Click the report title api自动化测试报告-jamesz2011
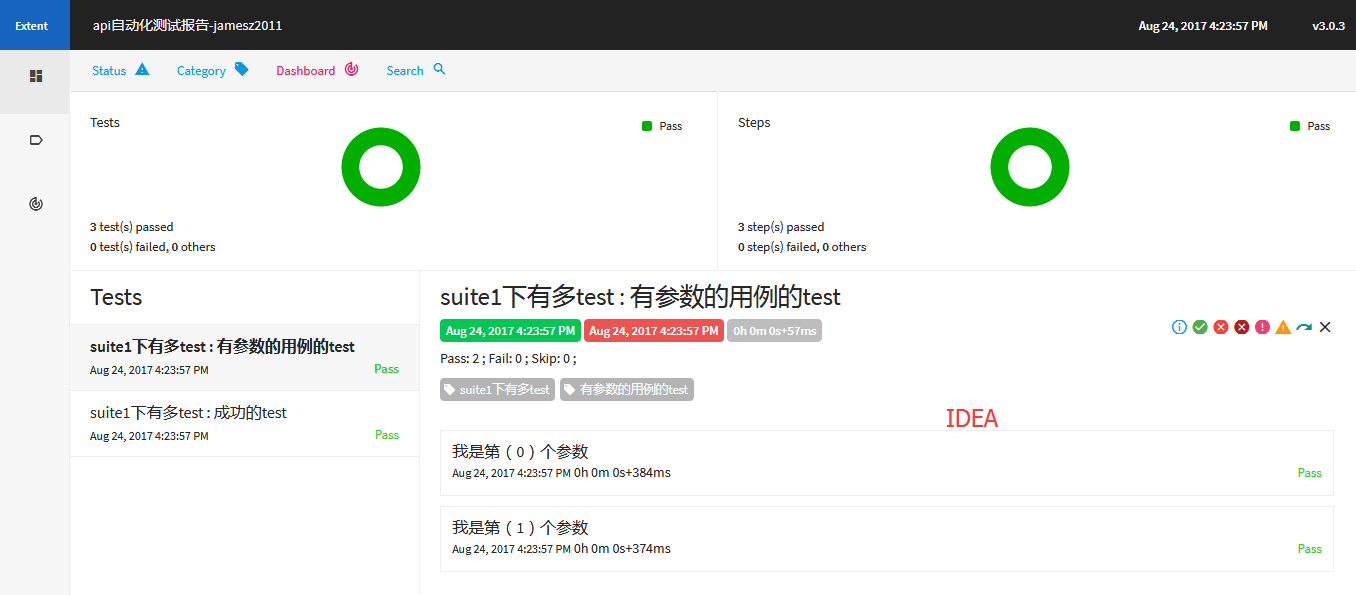This screenshot has width=1356, height=595. [x=187, y=26]
